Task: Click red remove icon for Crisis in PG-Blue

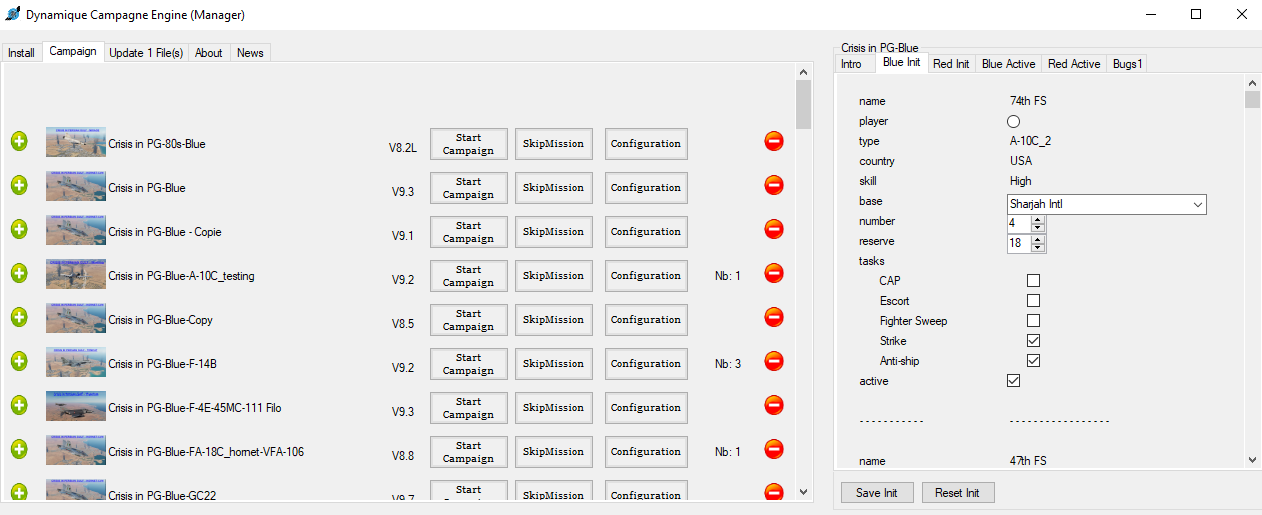Action: coord(773,185)
